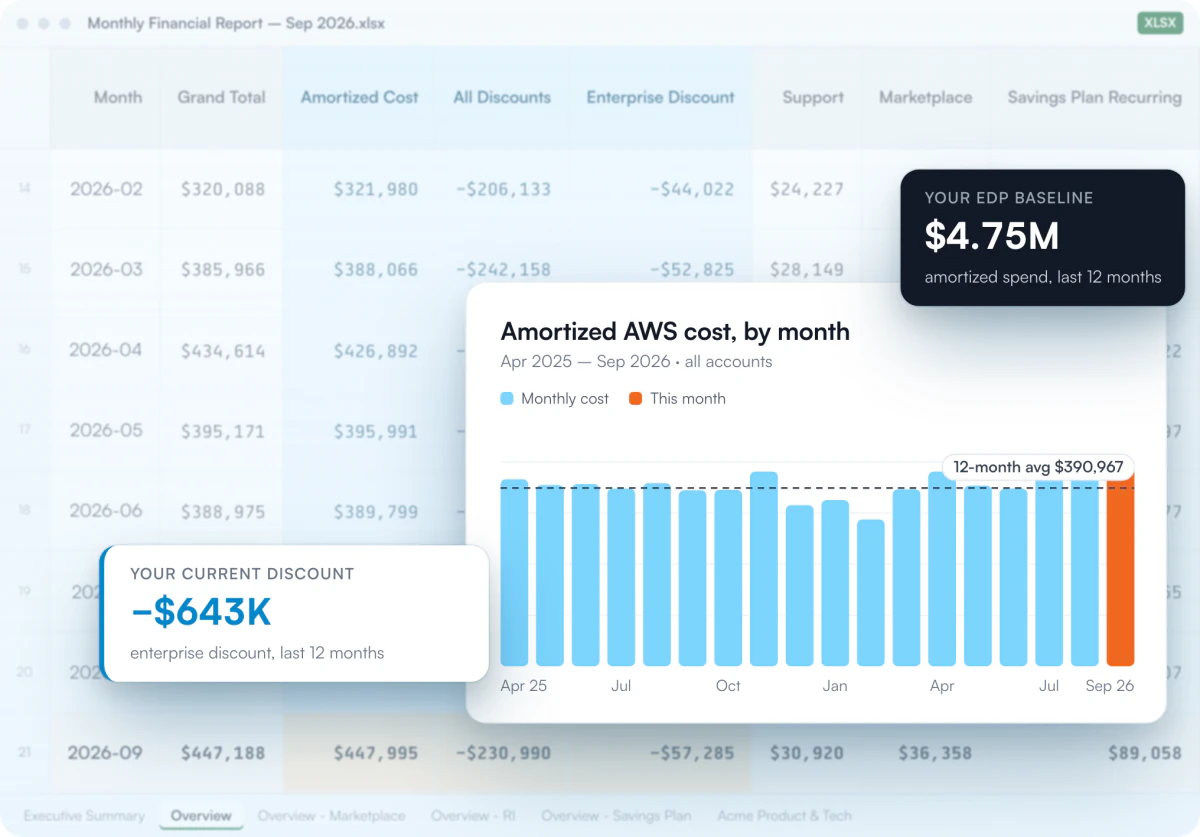Click the blue Monthly cost legend swatch

pyautogui.click(x=507, y=398)
